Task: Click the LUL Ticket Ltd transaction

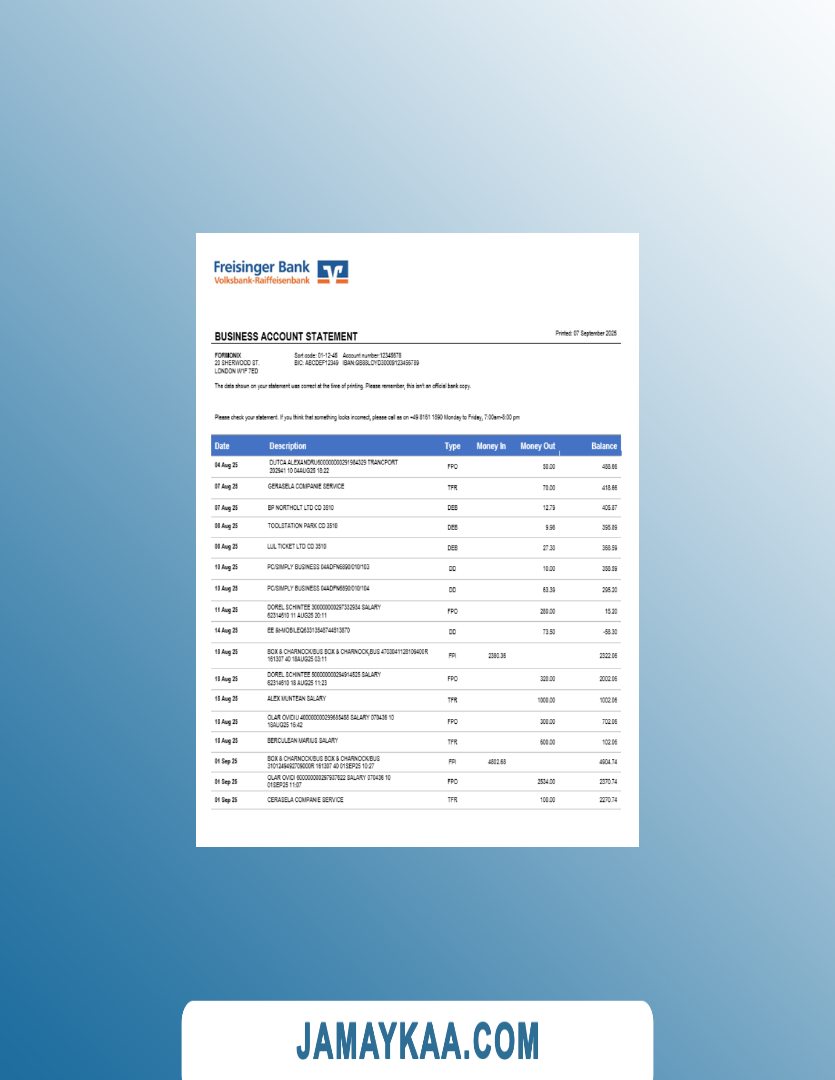Action: pyautogui.click(x=297, y=547)
